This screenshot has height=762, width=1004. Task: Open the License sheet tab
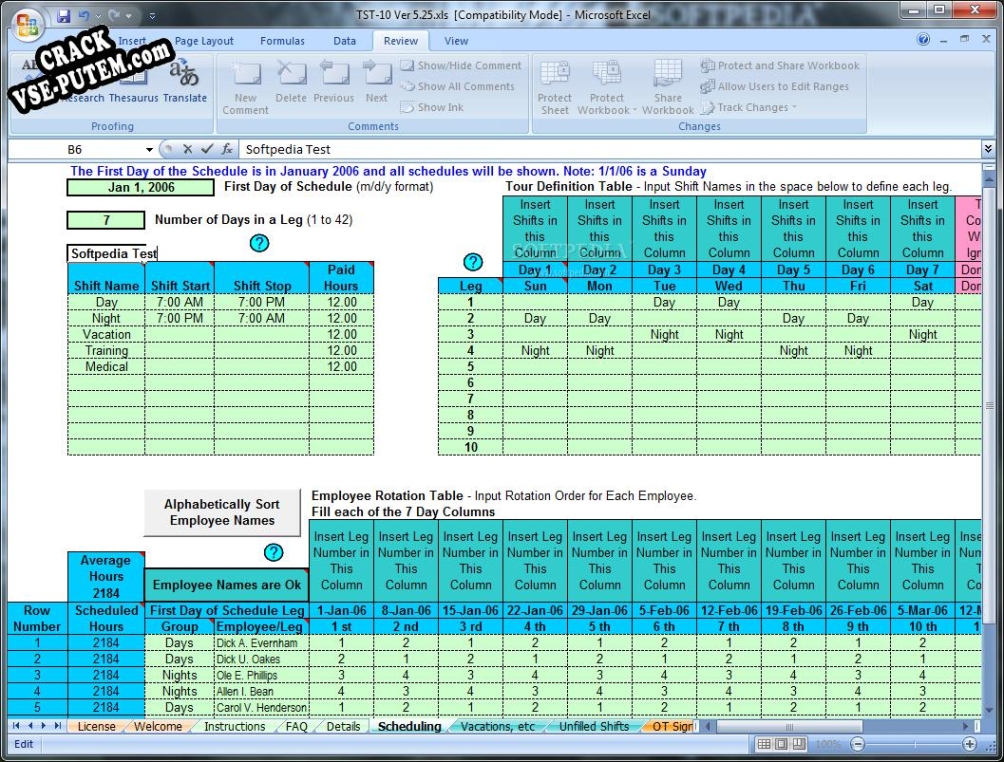(x=96, y=727)
